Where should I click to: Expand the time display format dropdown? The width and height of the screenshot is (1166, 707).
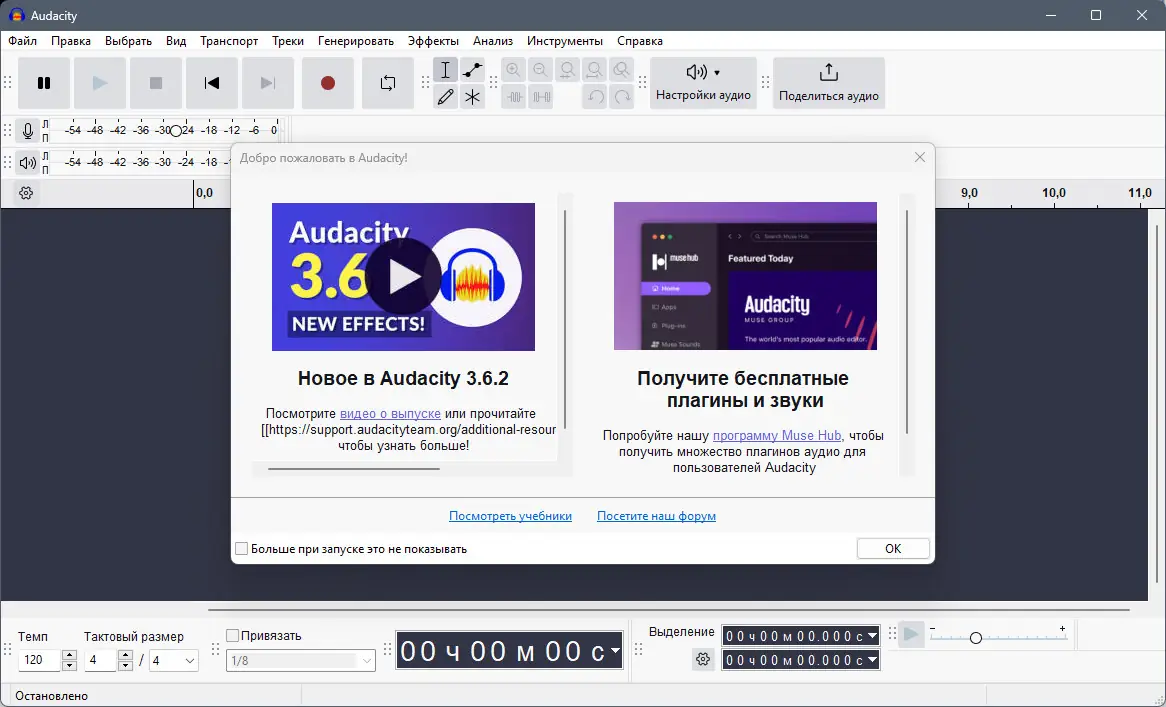[x=613, y=650]
